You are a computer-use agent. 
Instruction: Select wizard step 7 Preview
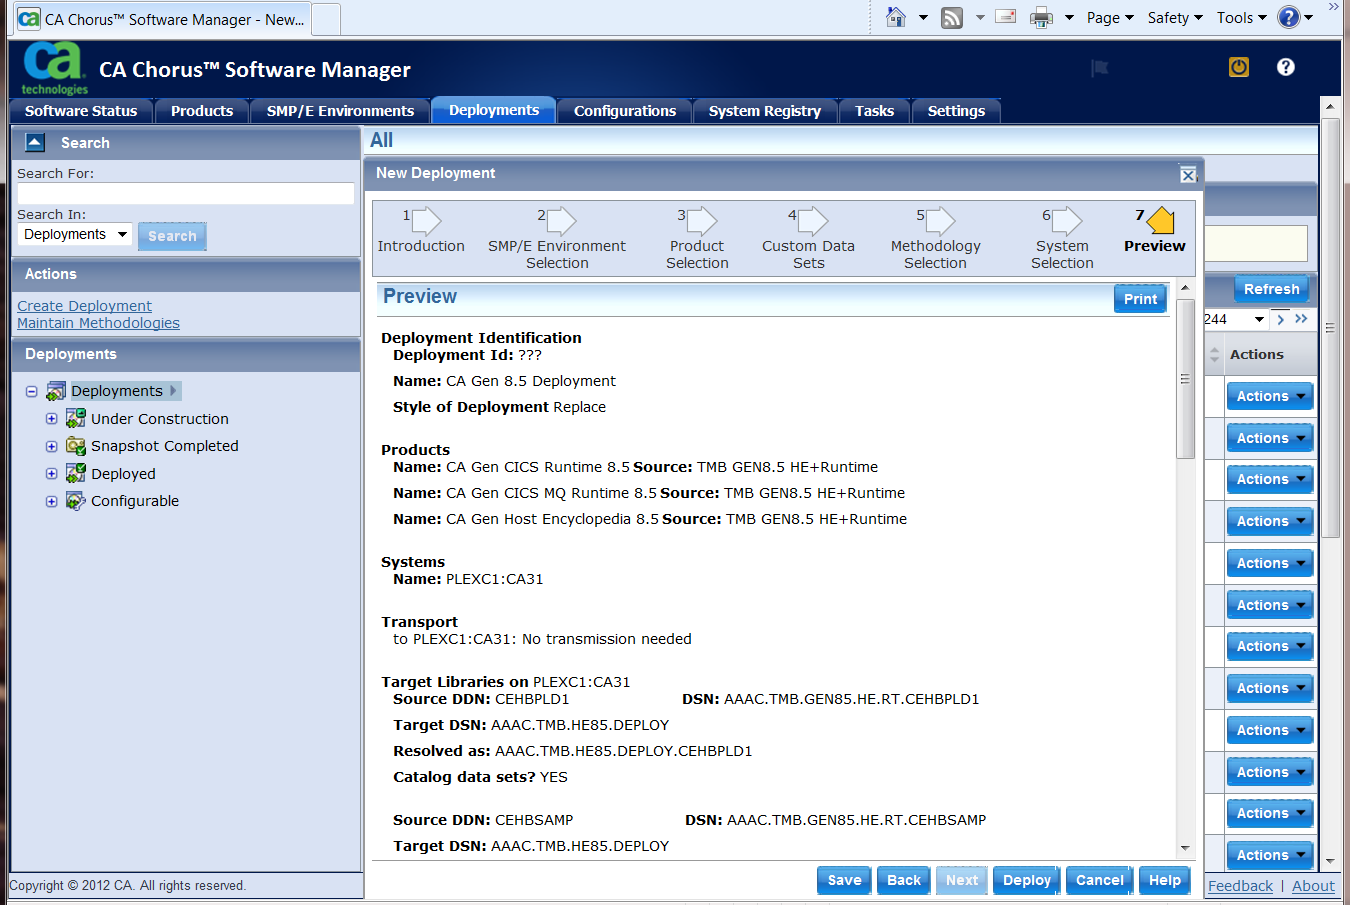[x=1155, y=231]
